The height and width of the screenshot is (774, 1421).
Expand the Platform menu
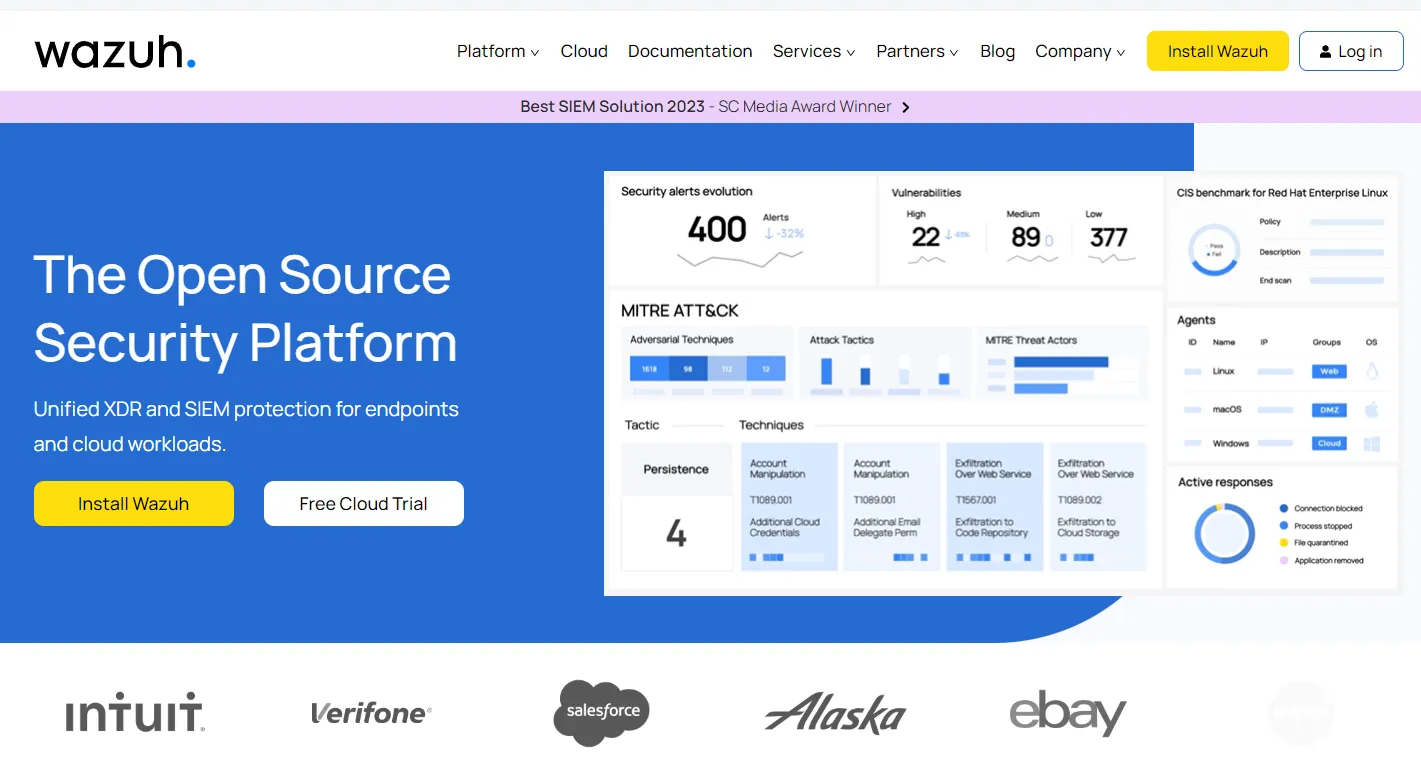pos(498,51)
